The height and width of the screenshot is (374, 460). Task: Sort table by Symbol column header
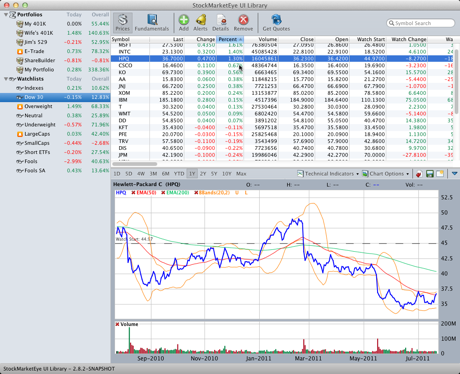[x=130, y=39]
